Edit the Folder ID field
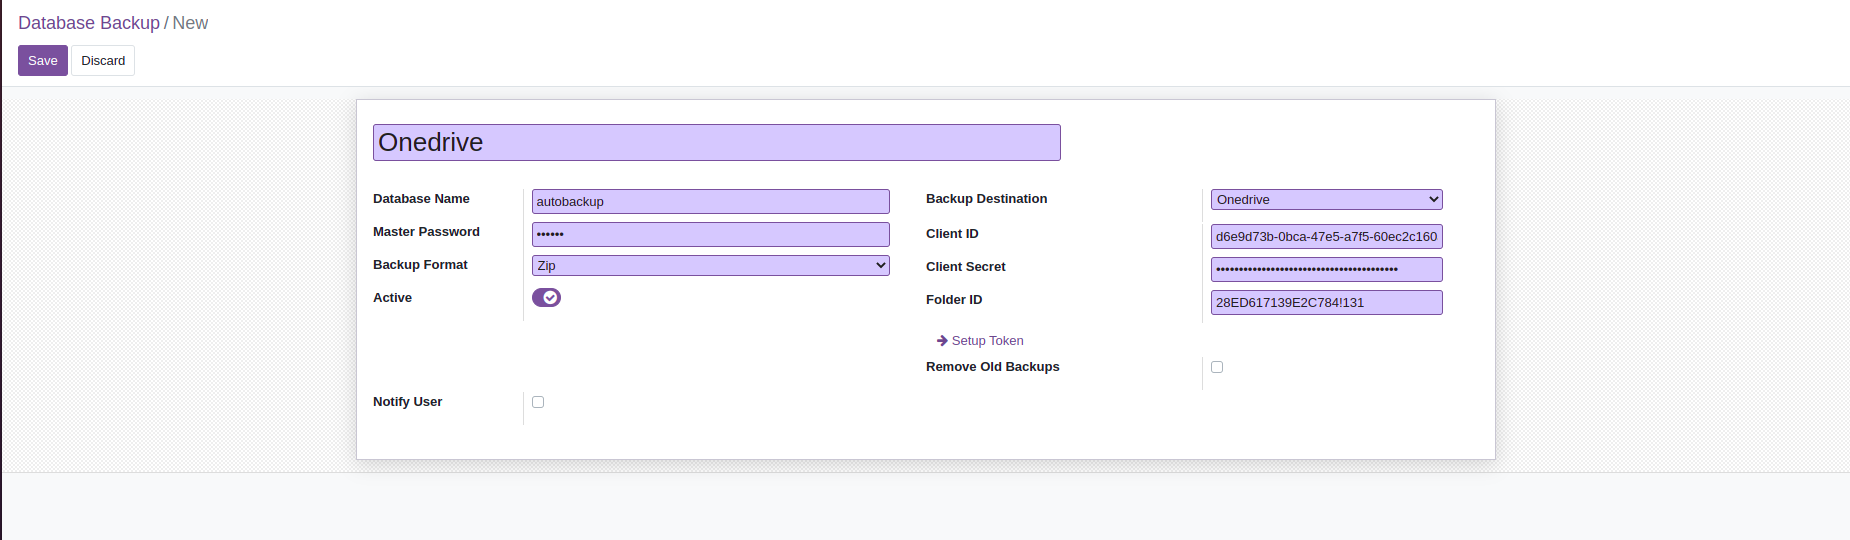The image size is (1850, 540). 1326,303
